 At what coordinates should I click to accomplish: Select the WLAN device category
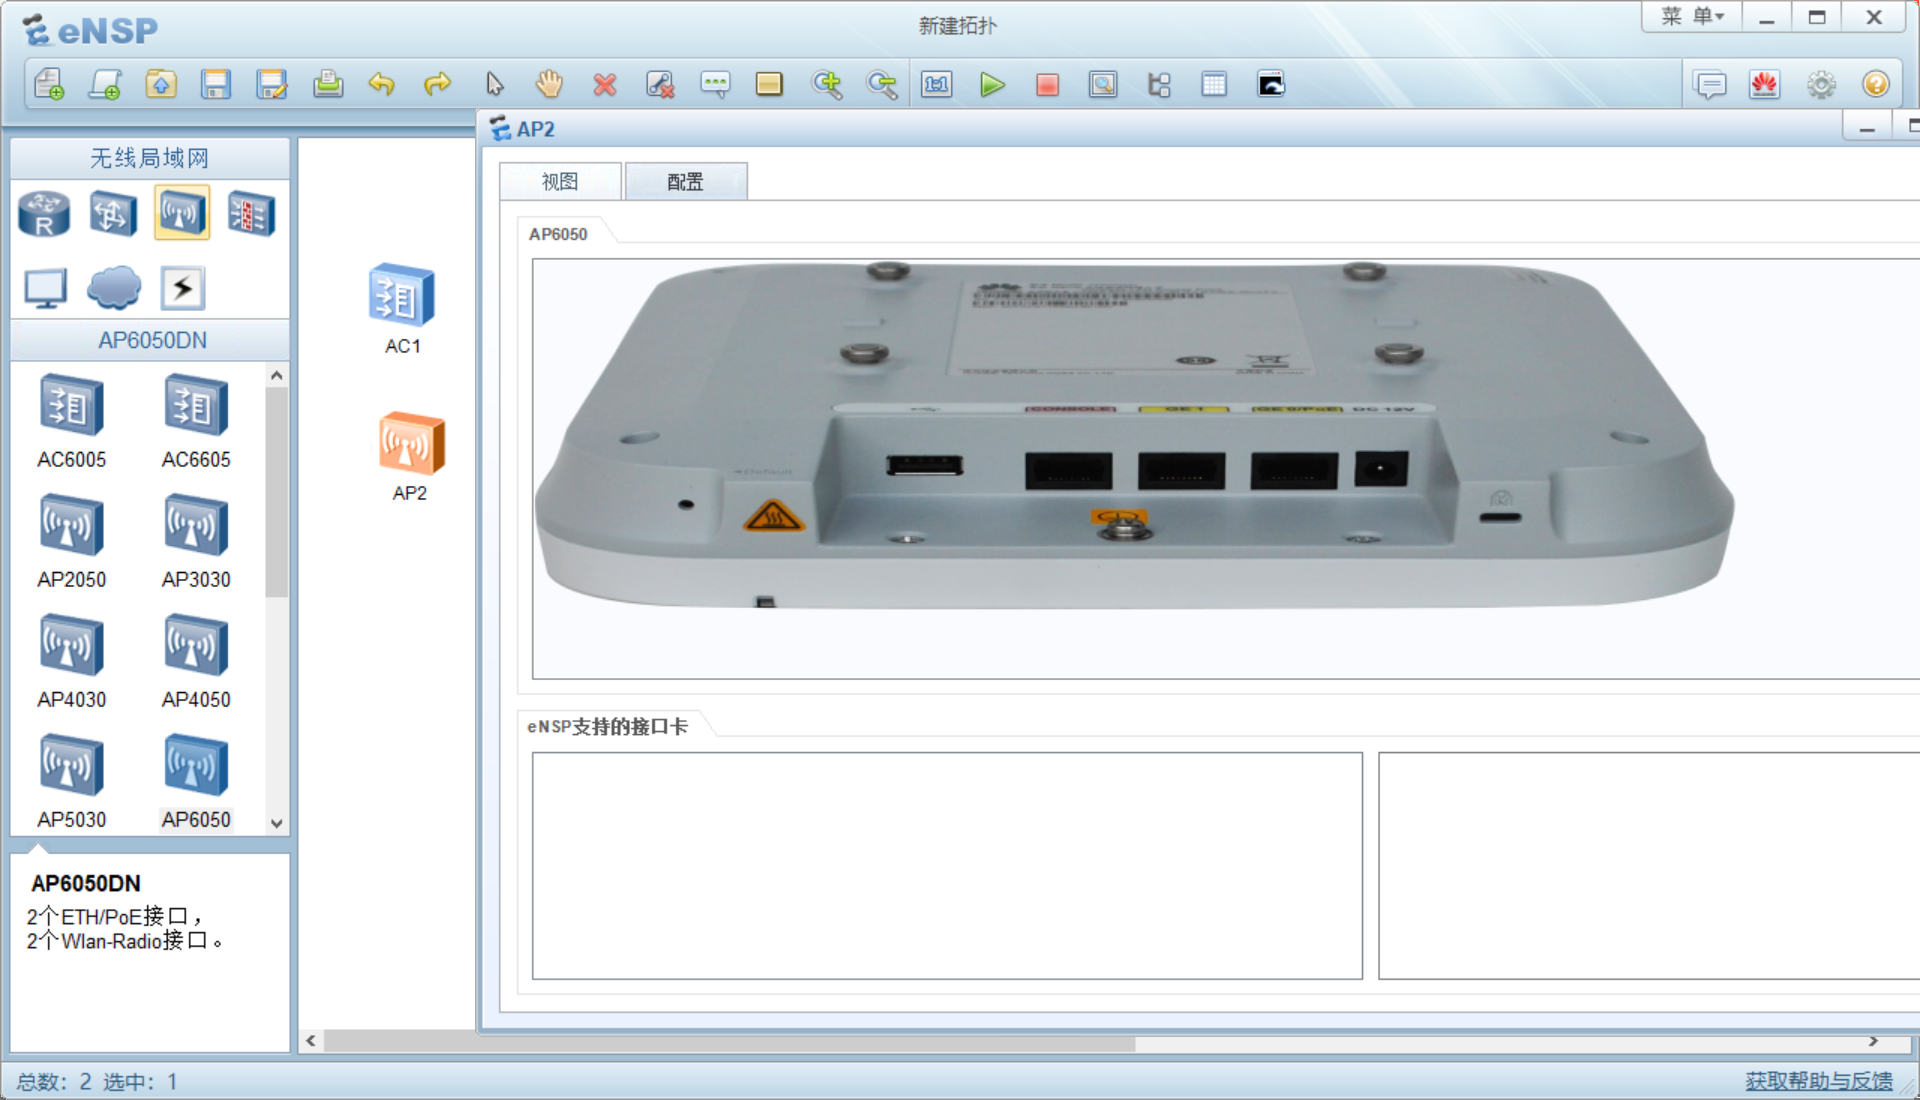(182, 212)
